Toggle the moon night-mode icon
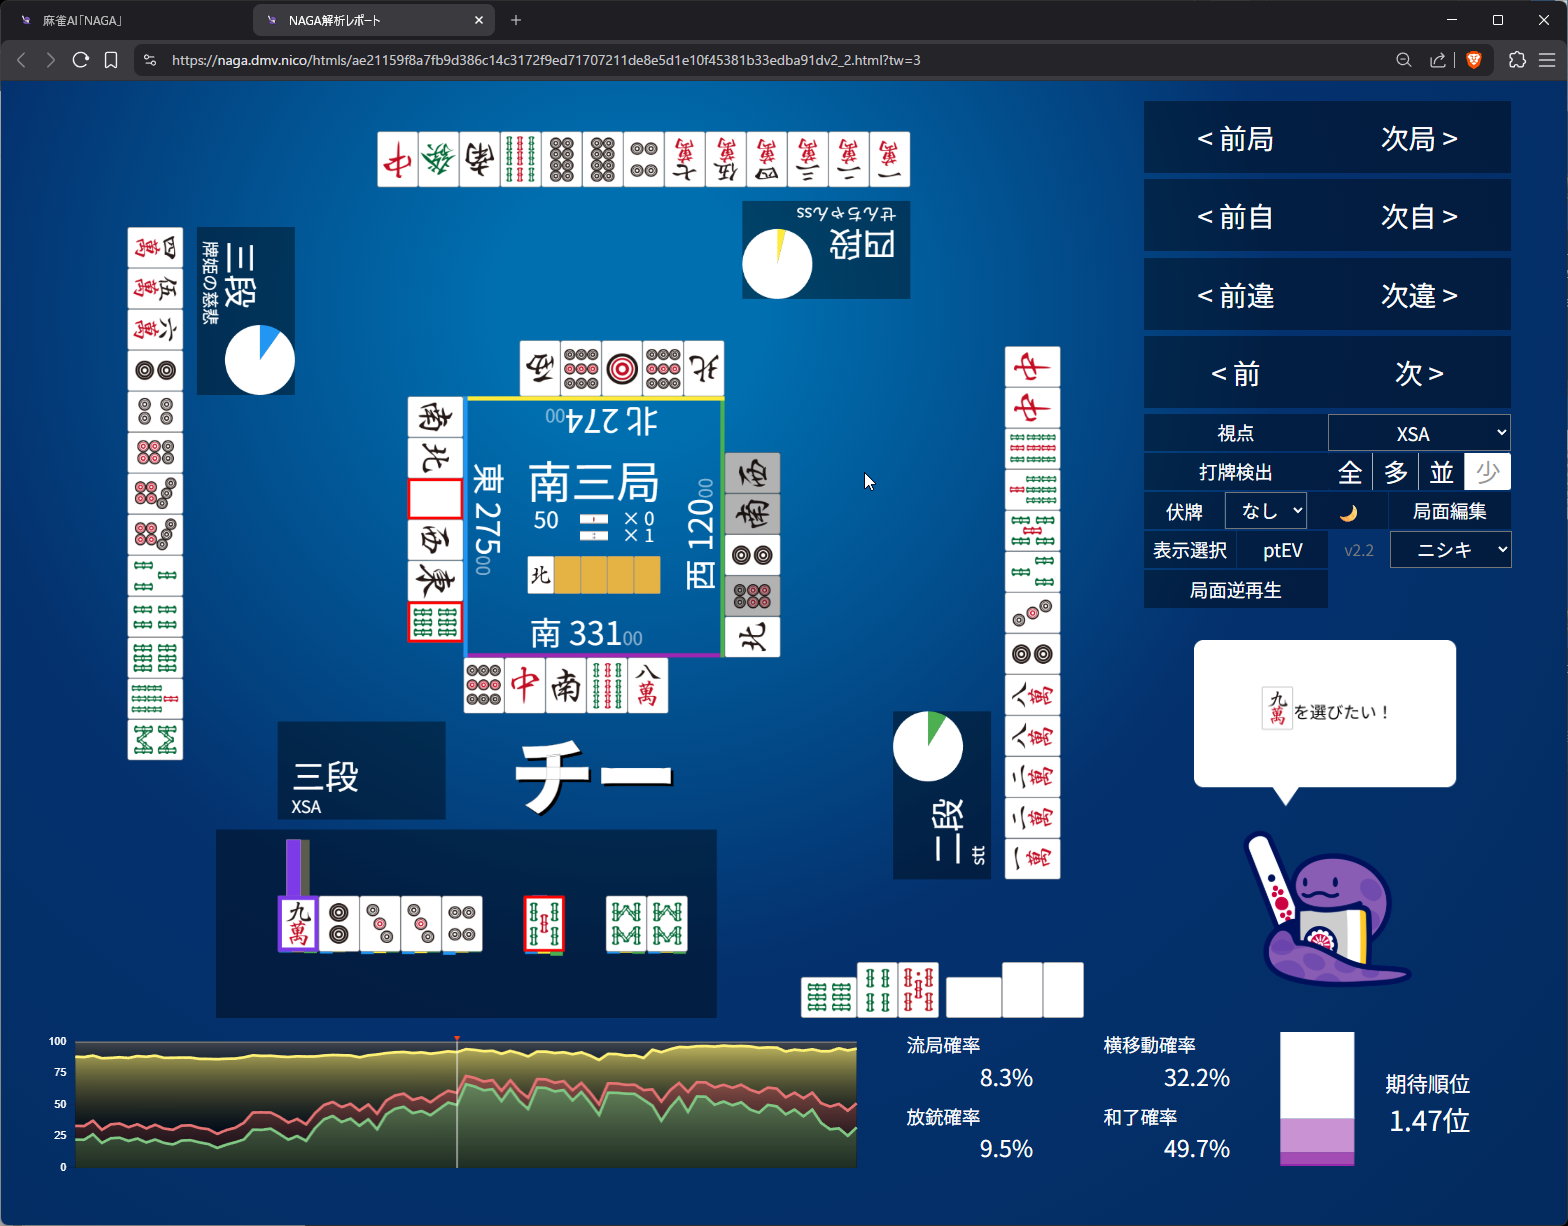 coord(1349,512)
